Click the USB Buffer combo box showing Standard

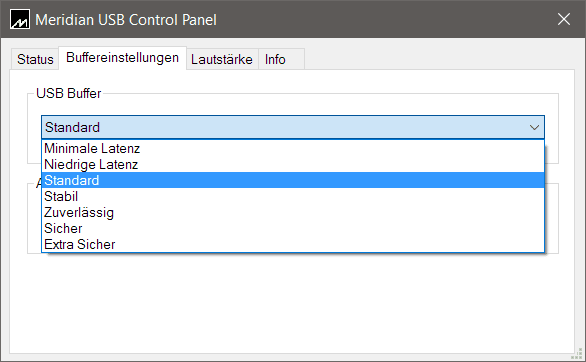(293, 127)
